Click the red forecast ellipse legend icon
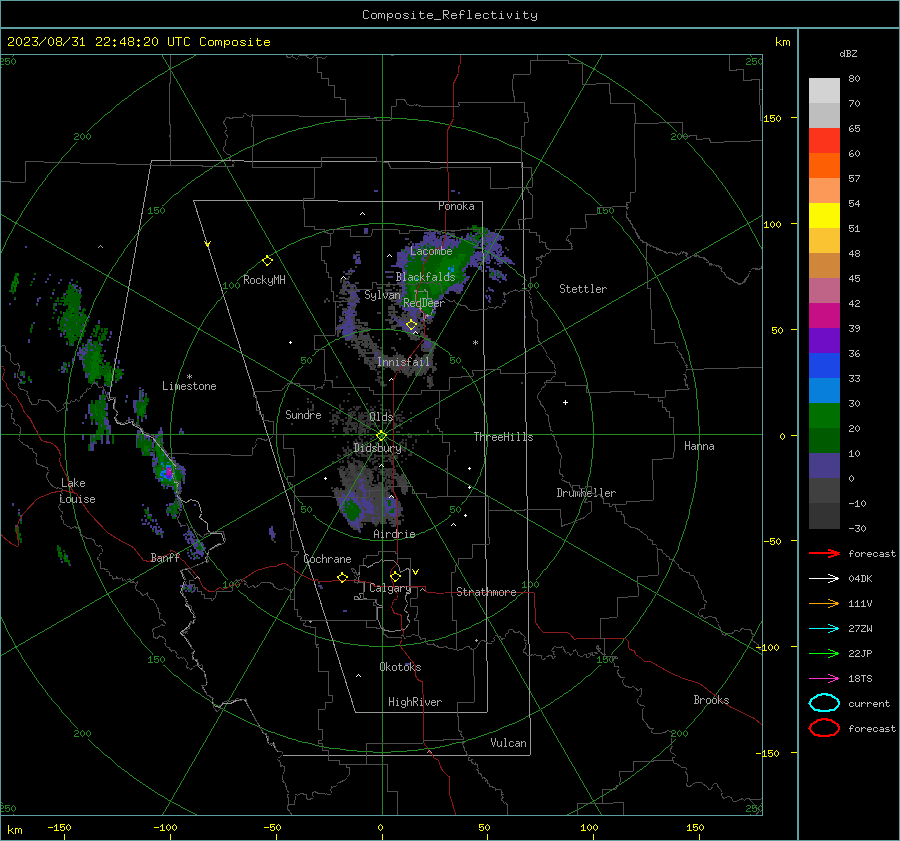 pos(824,728)
